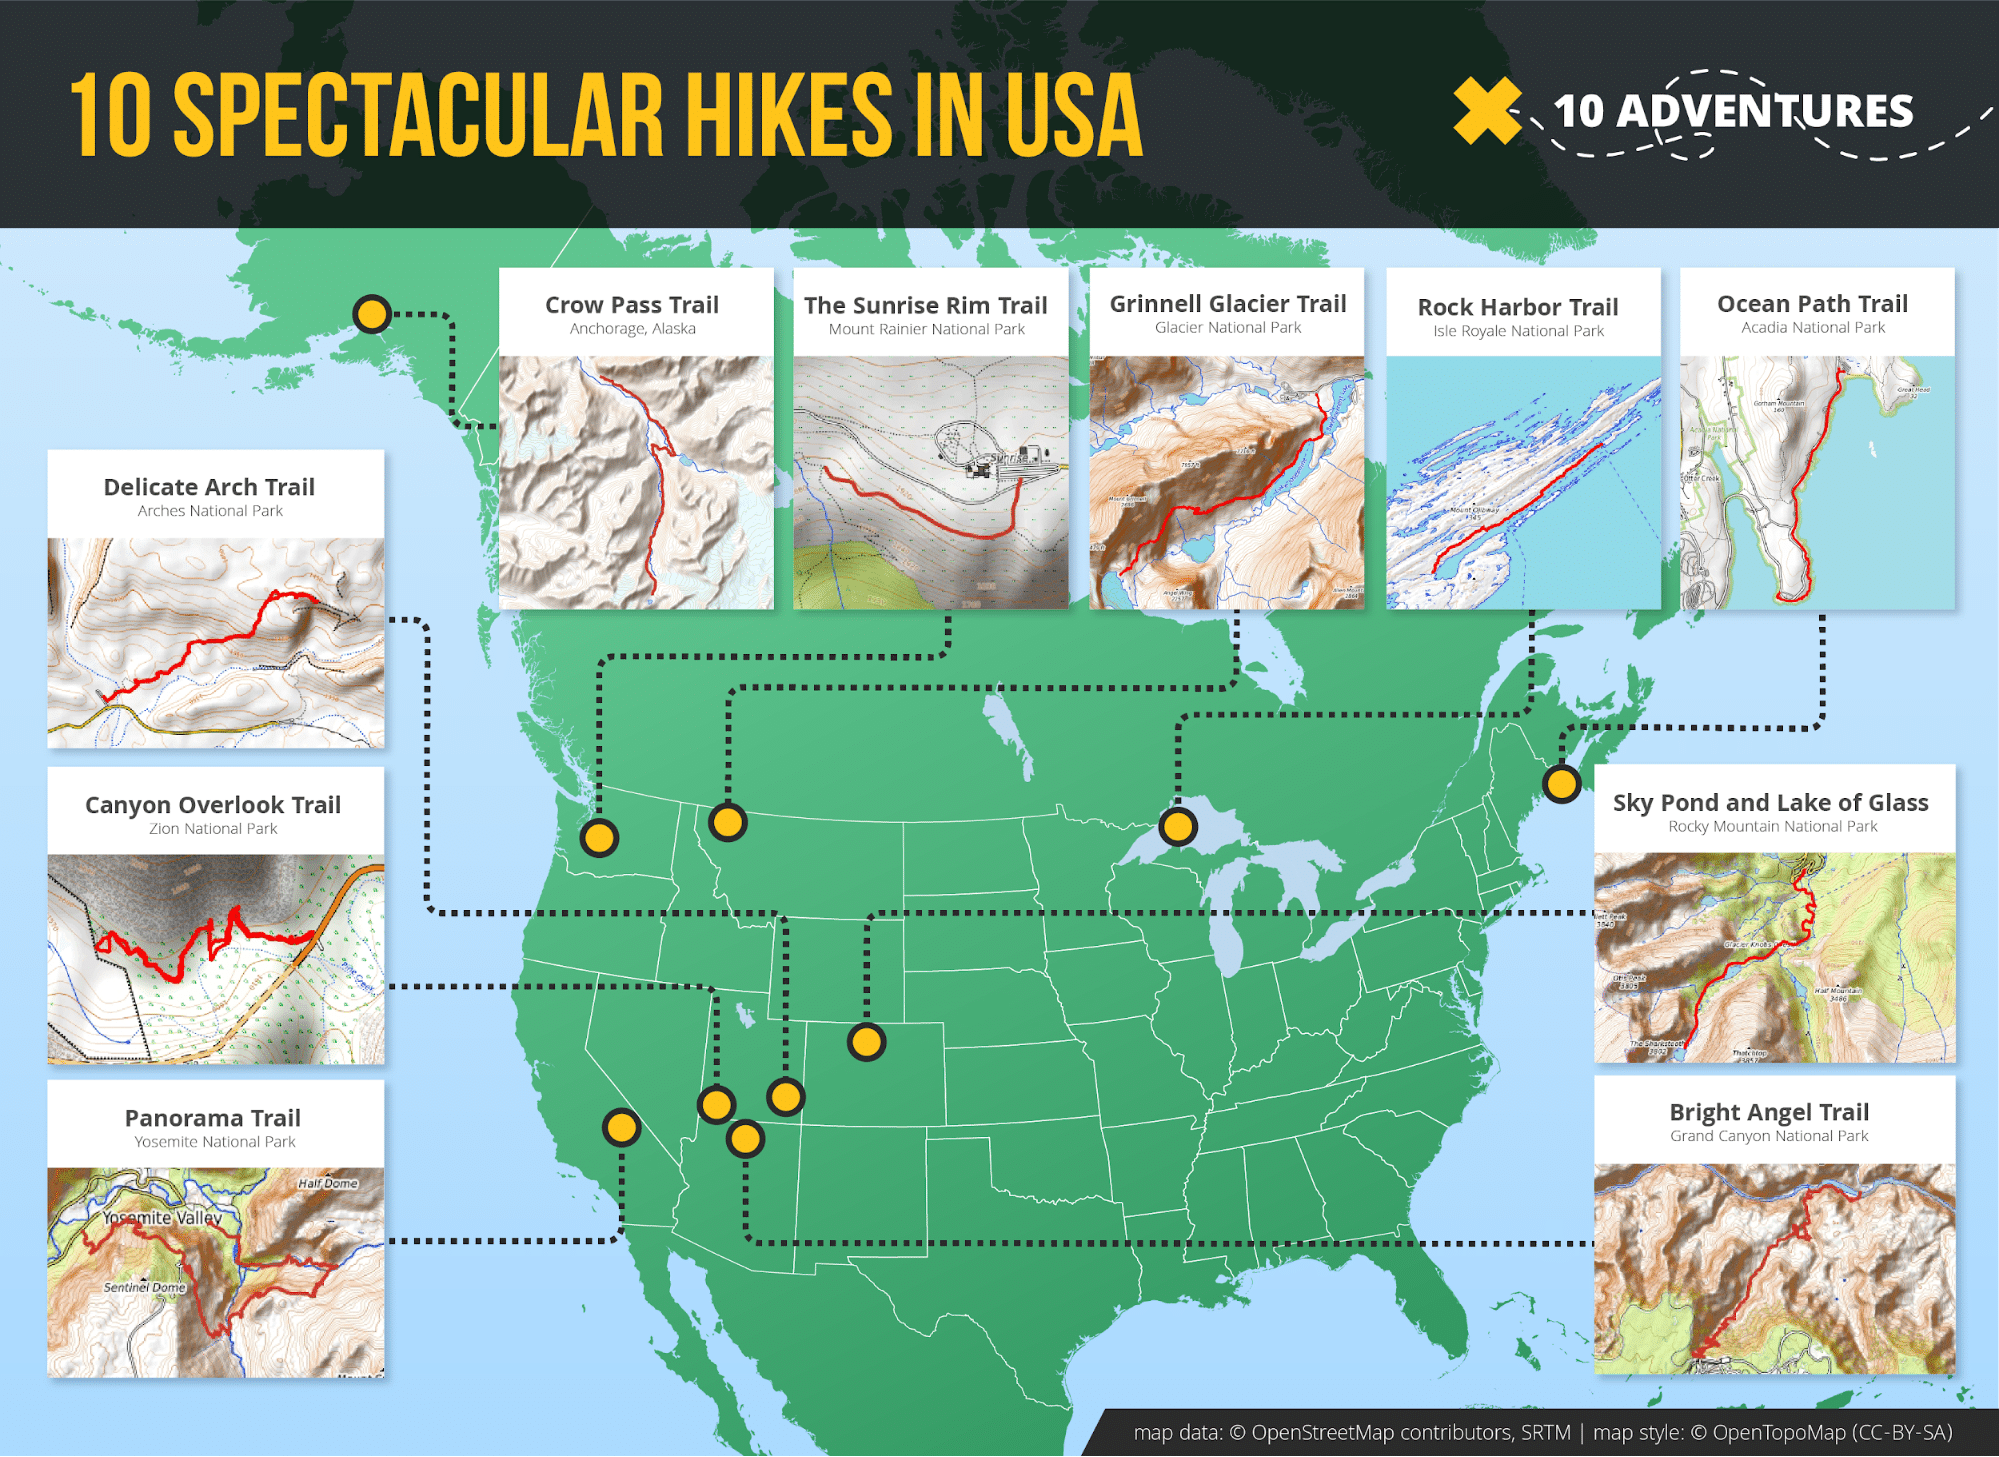Click the 'Canyon Overlook Trail' title

coord(213,805)
